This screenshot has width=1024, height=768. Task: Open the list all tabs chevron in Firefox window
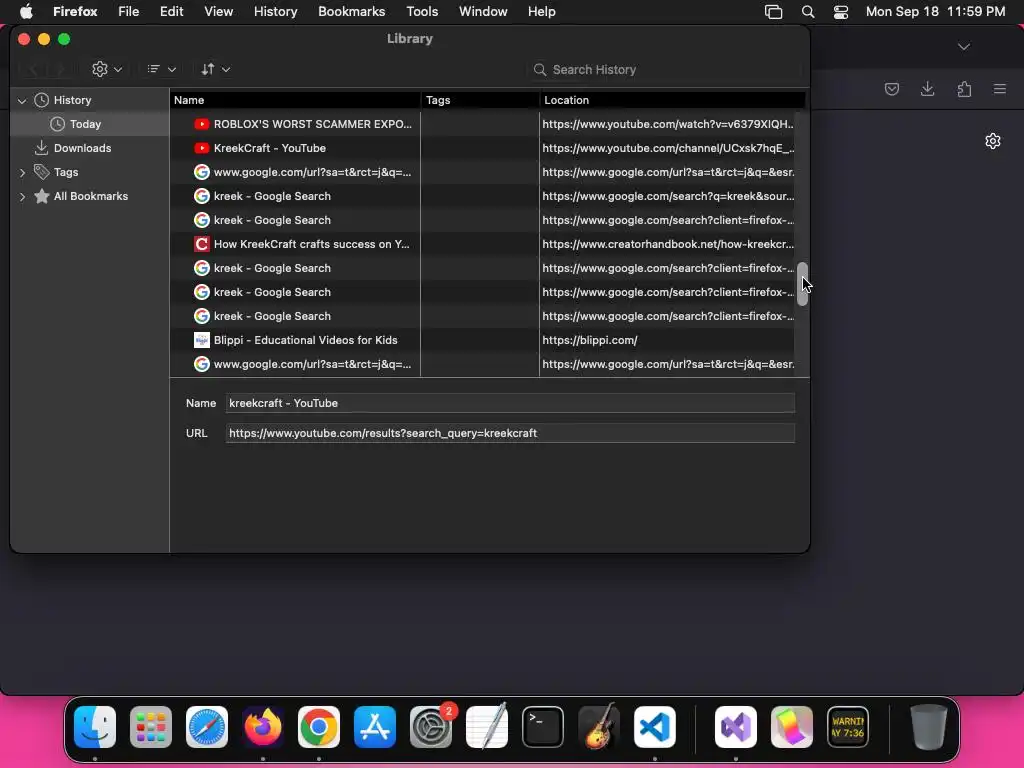point(964,46)
